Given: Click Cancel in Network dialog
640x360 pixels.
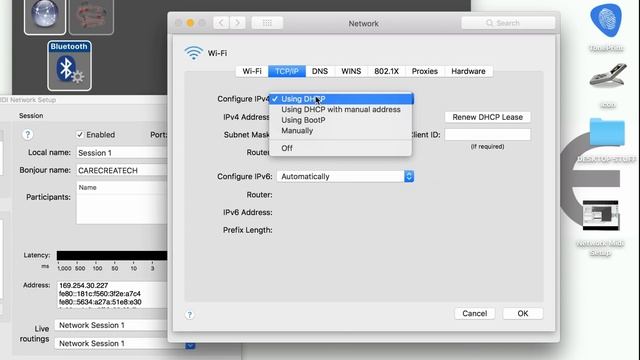Looking at the screenshot, I should pos(474,313).
